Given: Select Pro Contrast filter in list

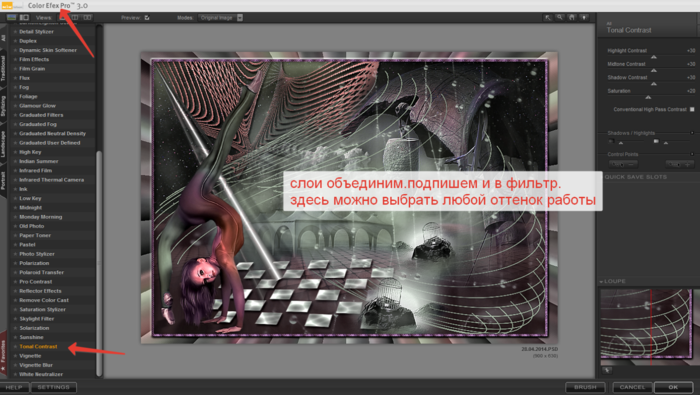Looking at the screenshot, I should (x=36, y=282).
